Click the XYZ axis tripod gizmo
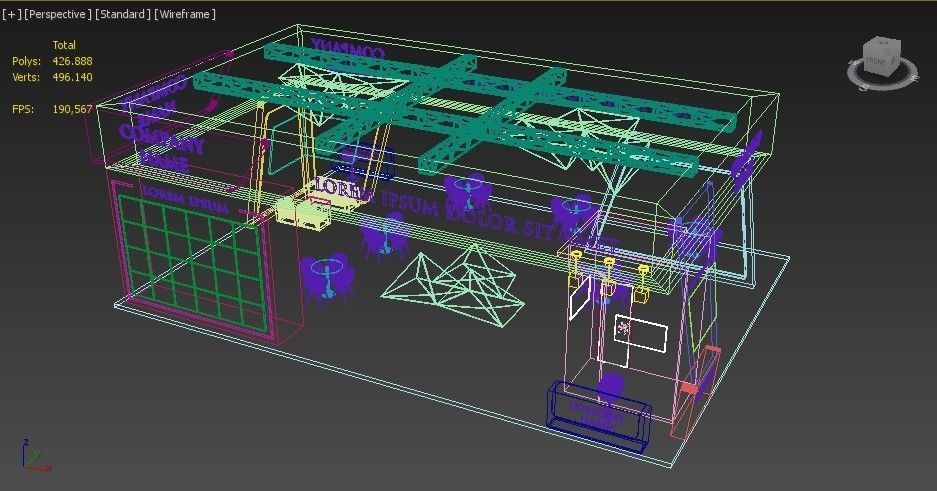This screenshot has width=937, height=491. click(35, 455)
